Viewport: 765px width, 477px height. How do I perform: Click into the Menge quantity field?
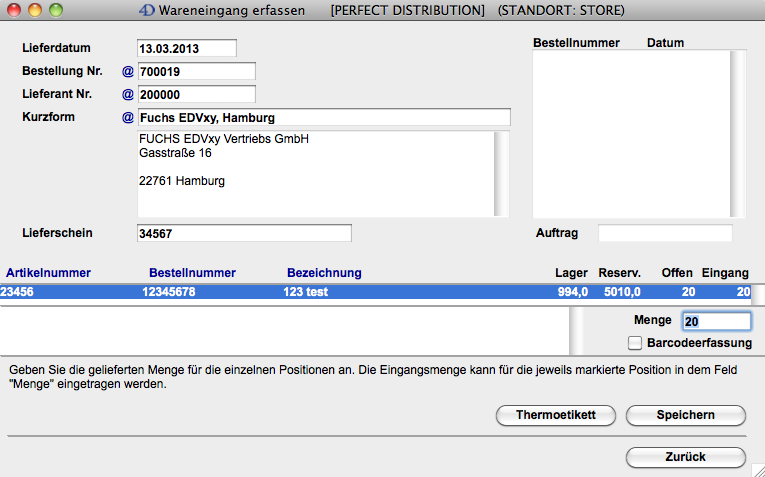pos(715,322)
